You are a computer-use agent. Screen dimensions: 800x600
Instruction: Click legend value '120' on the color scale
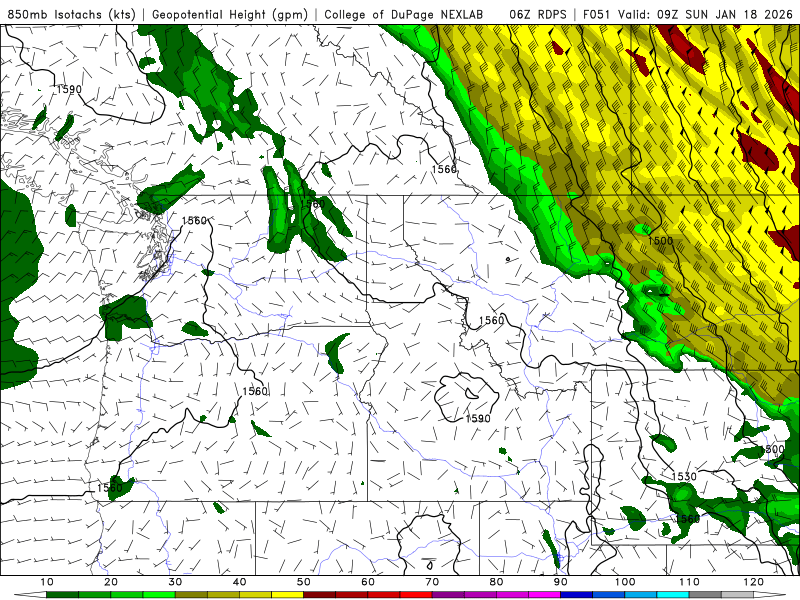point(754,582)
